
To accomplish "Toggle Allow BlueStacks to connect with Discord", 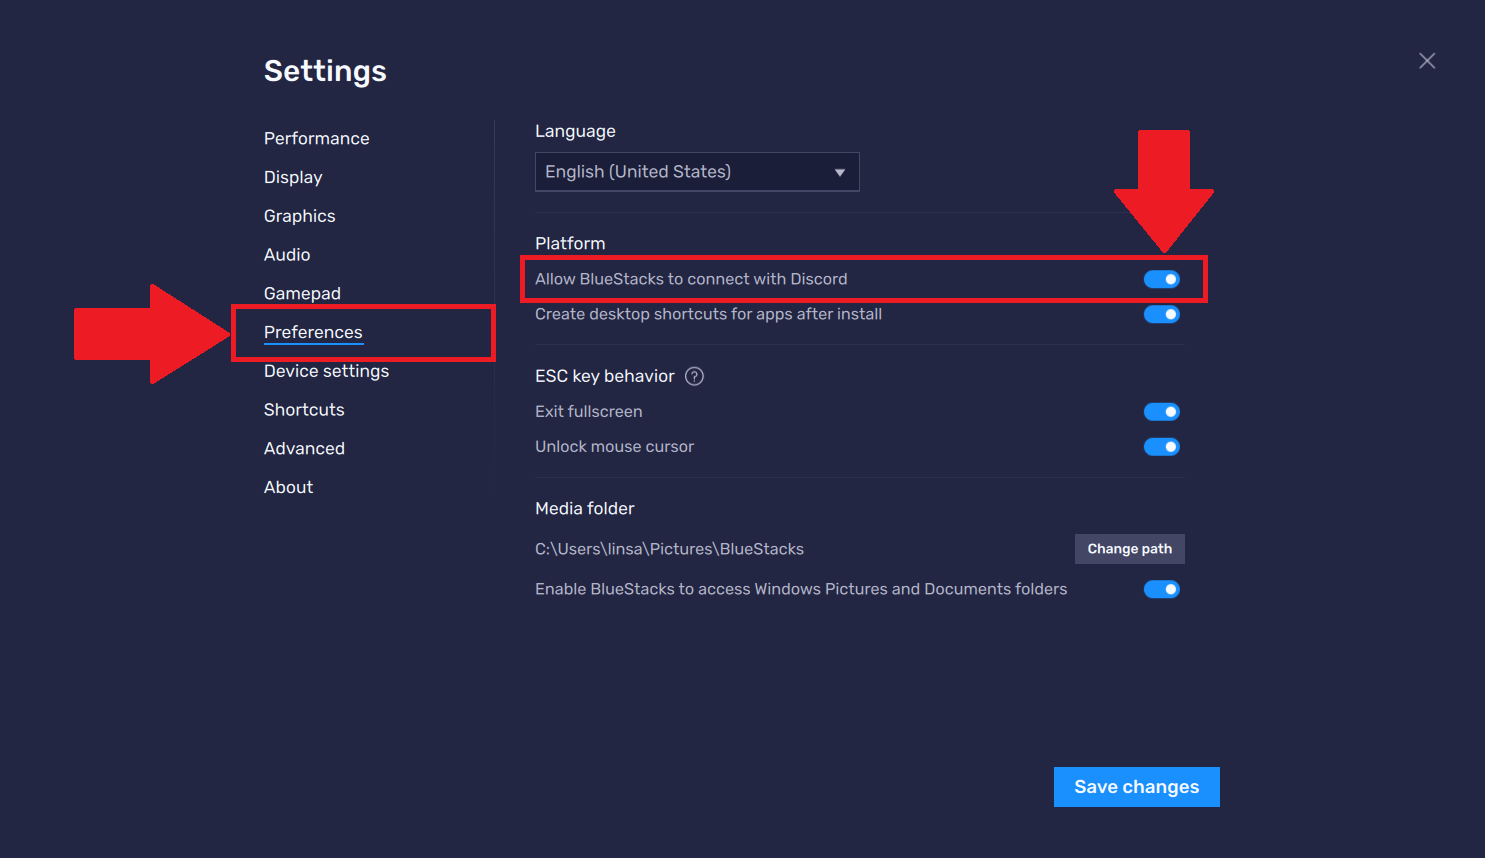I will coord(1161,279).
